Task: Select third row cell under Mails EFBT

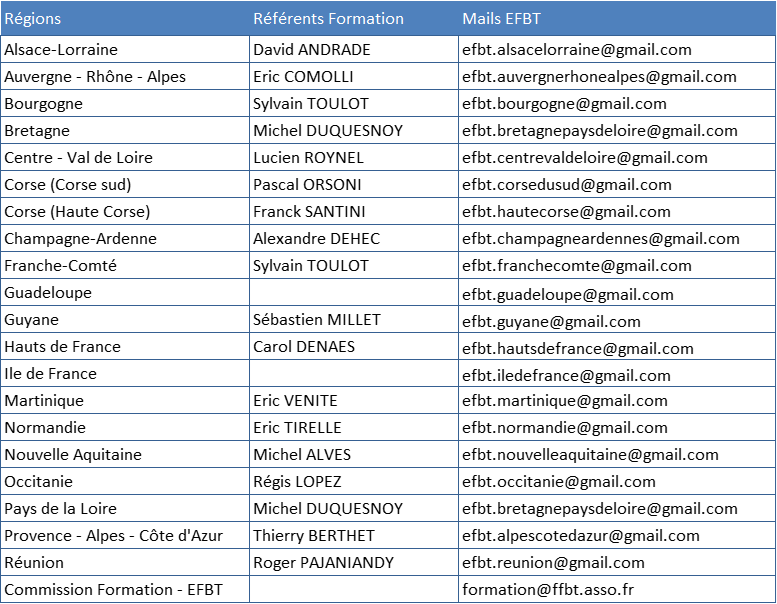Action: (x=617, y=103)
